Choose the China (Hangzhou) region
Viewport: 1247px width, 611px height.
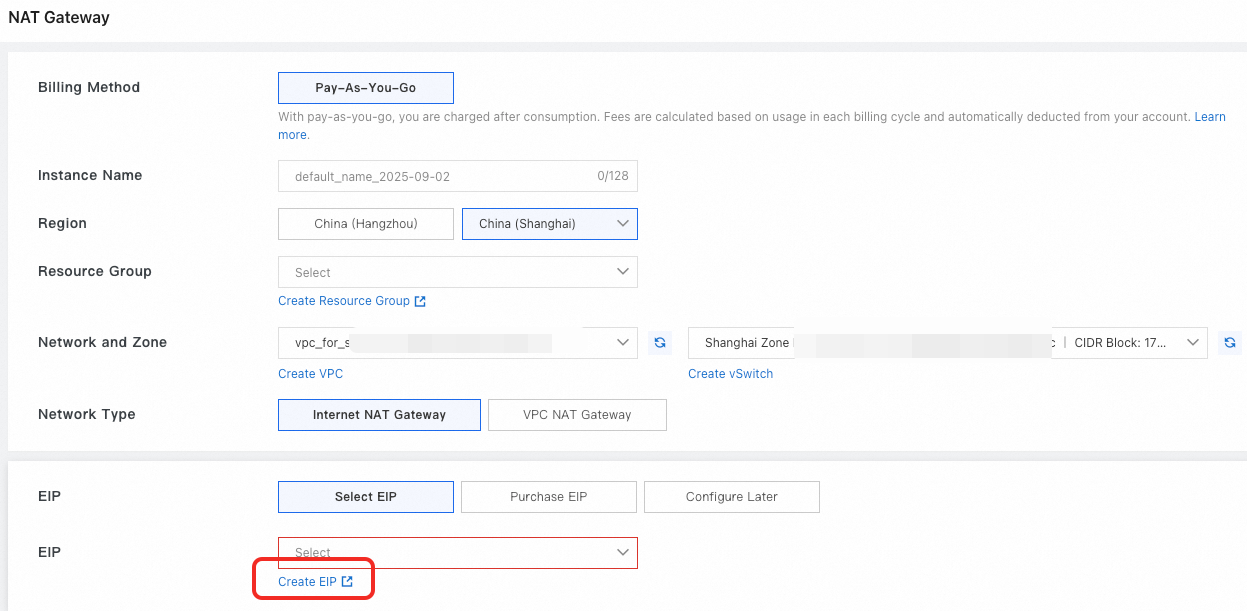pyautogui.click(x=365, y=224)
